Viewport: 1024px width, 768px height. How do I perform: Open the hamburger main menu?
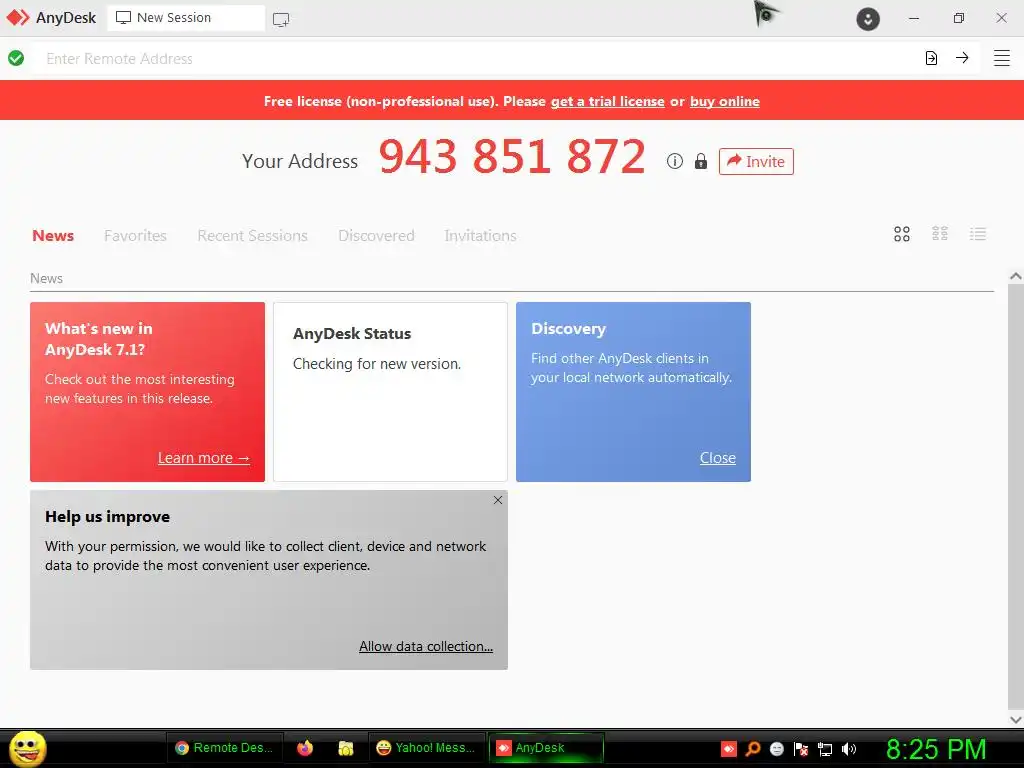1002,58
